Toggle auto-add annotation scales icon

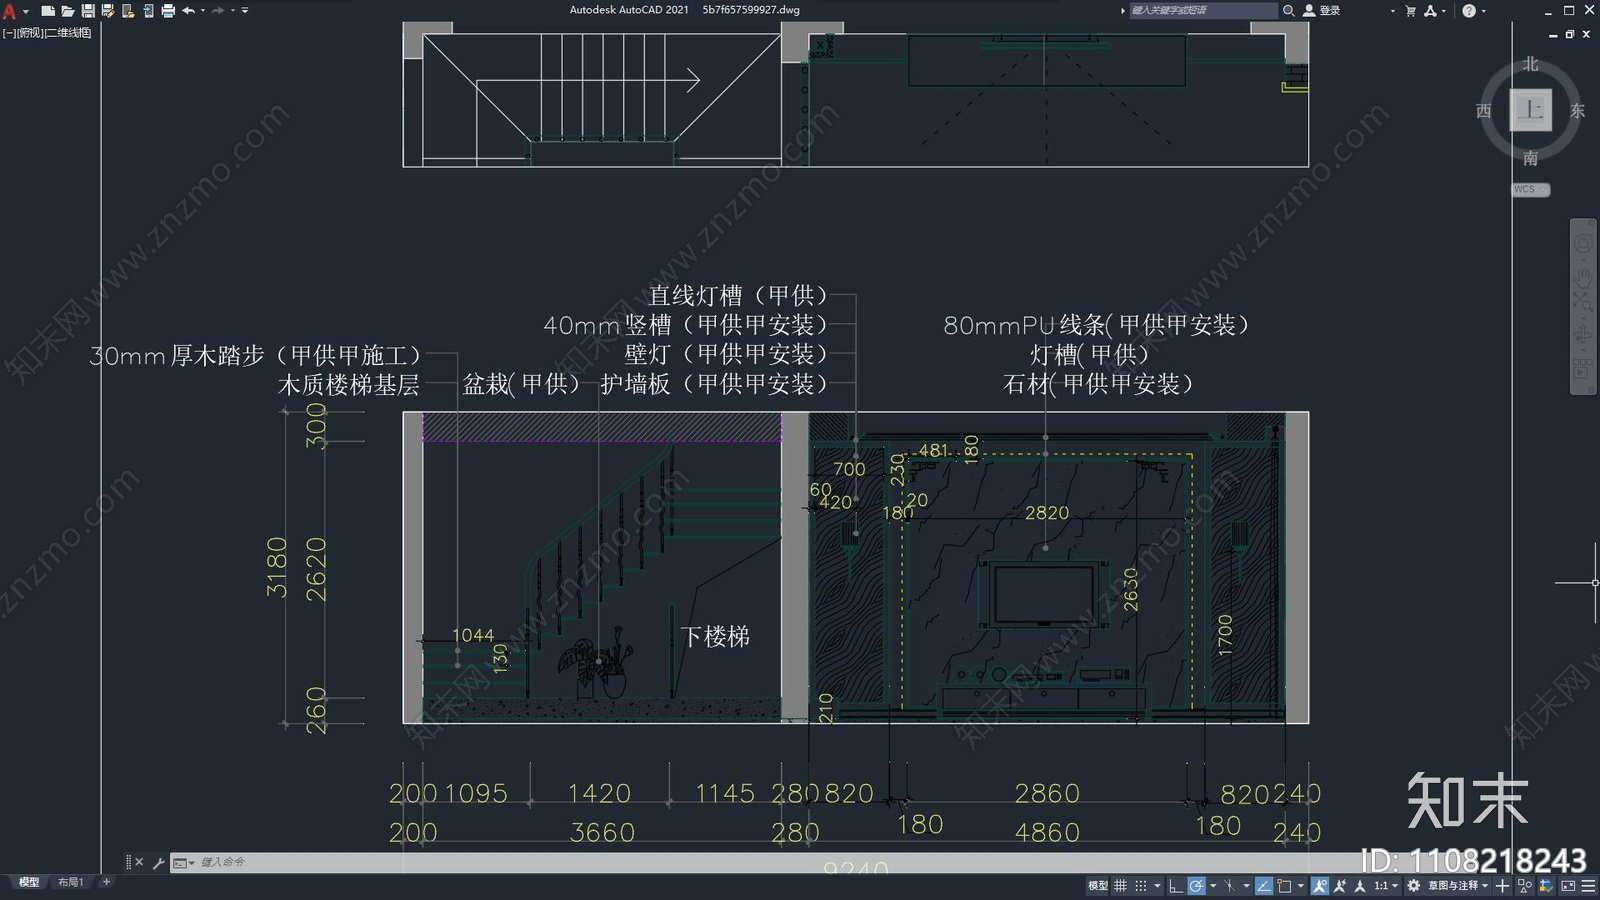pos(1340,885)
